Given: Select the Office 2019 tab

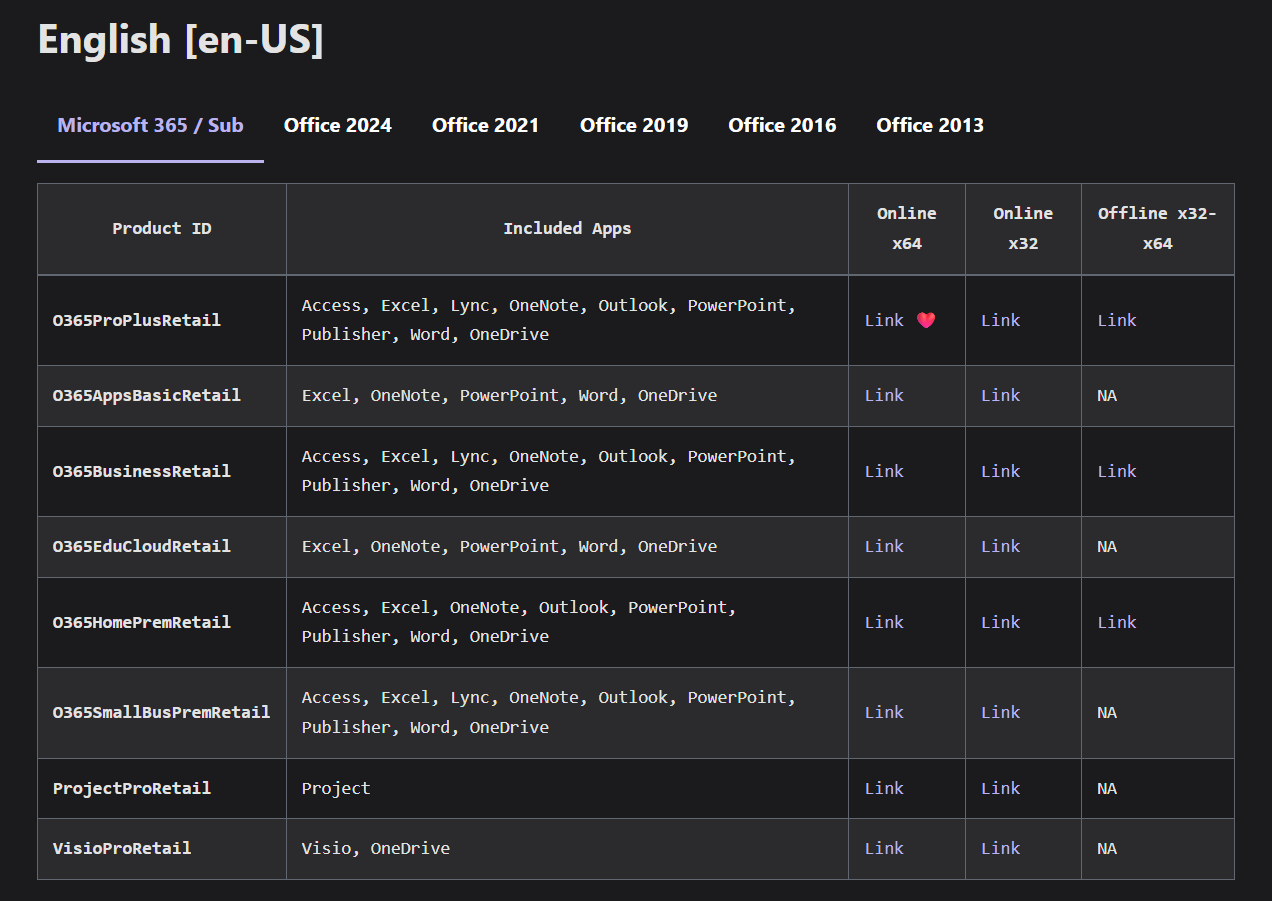Looking at the screenshot, I should (x=634, y=125).
